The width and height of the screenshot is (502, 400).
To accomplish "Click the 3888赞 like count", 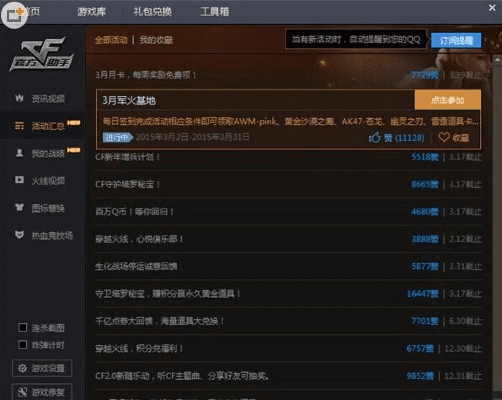I will coord(424,239).
